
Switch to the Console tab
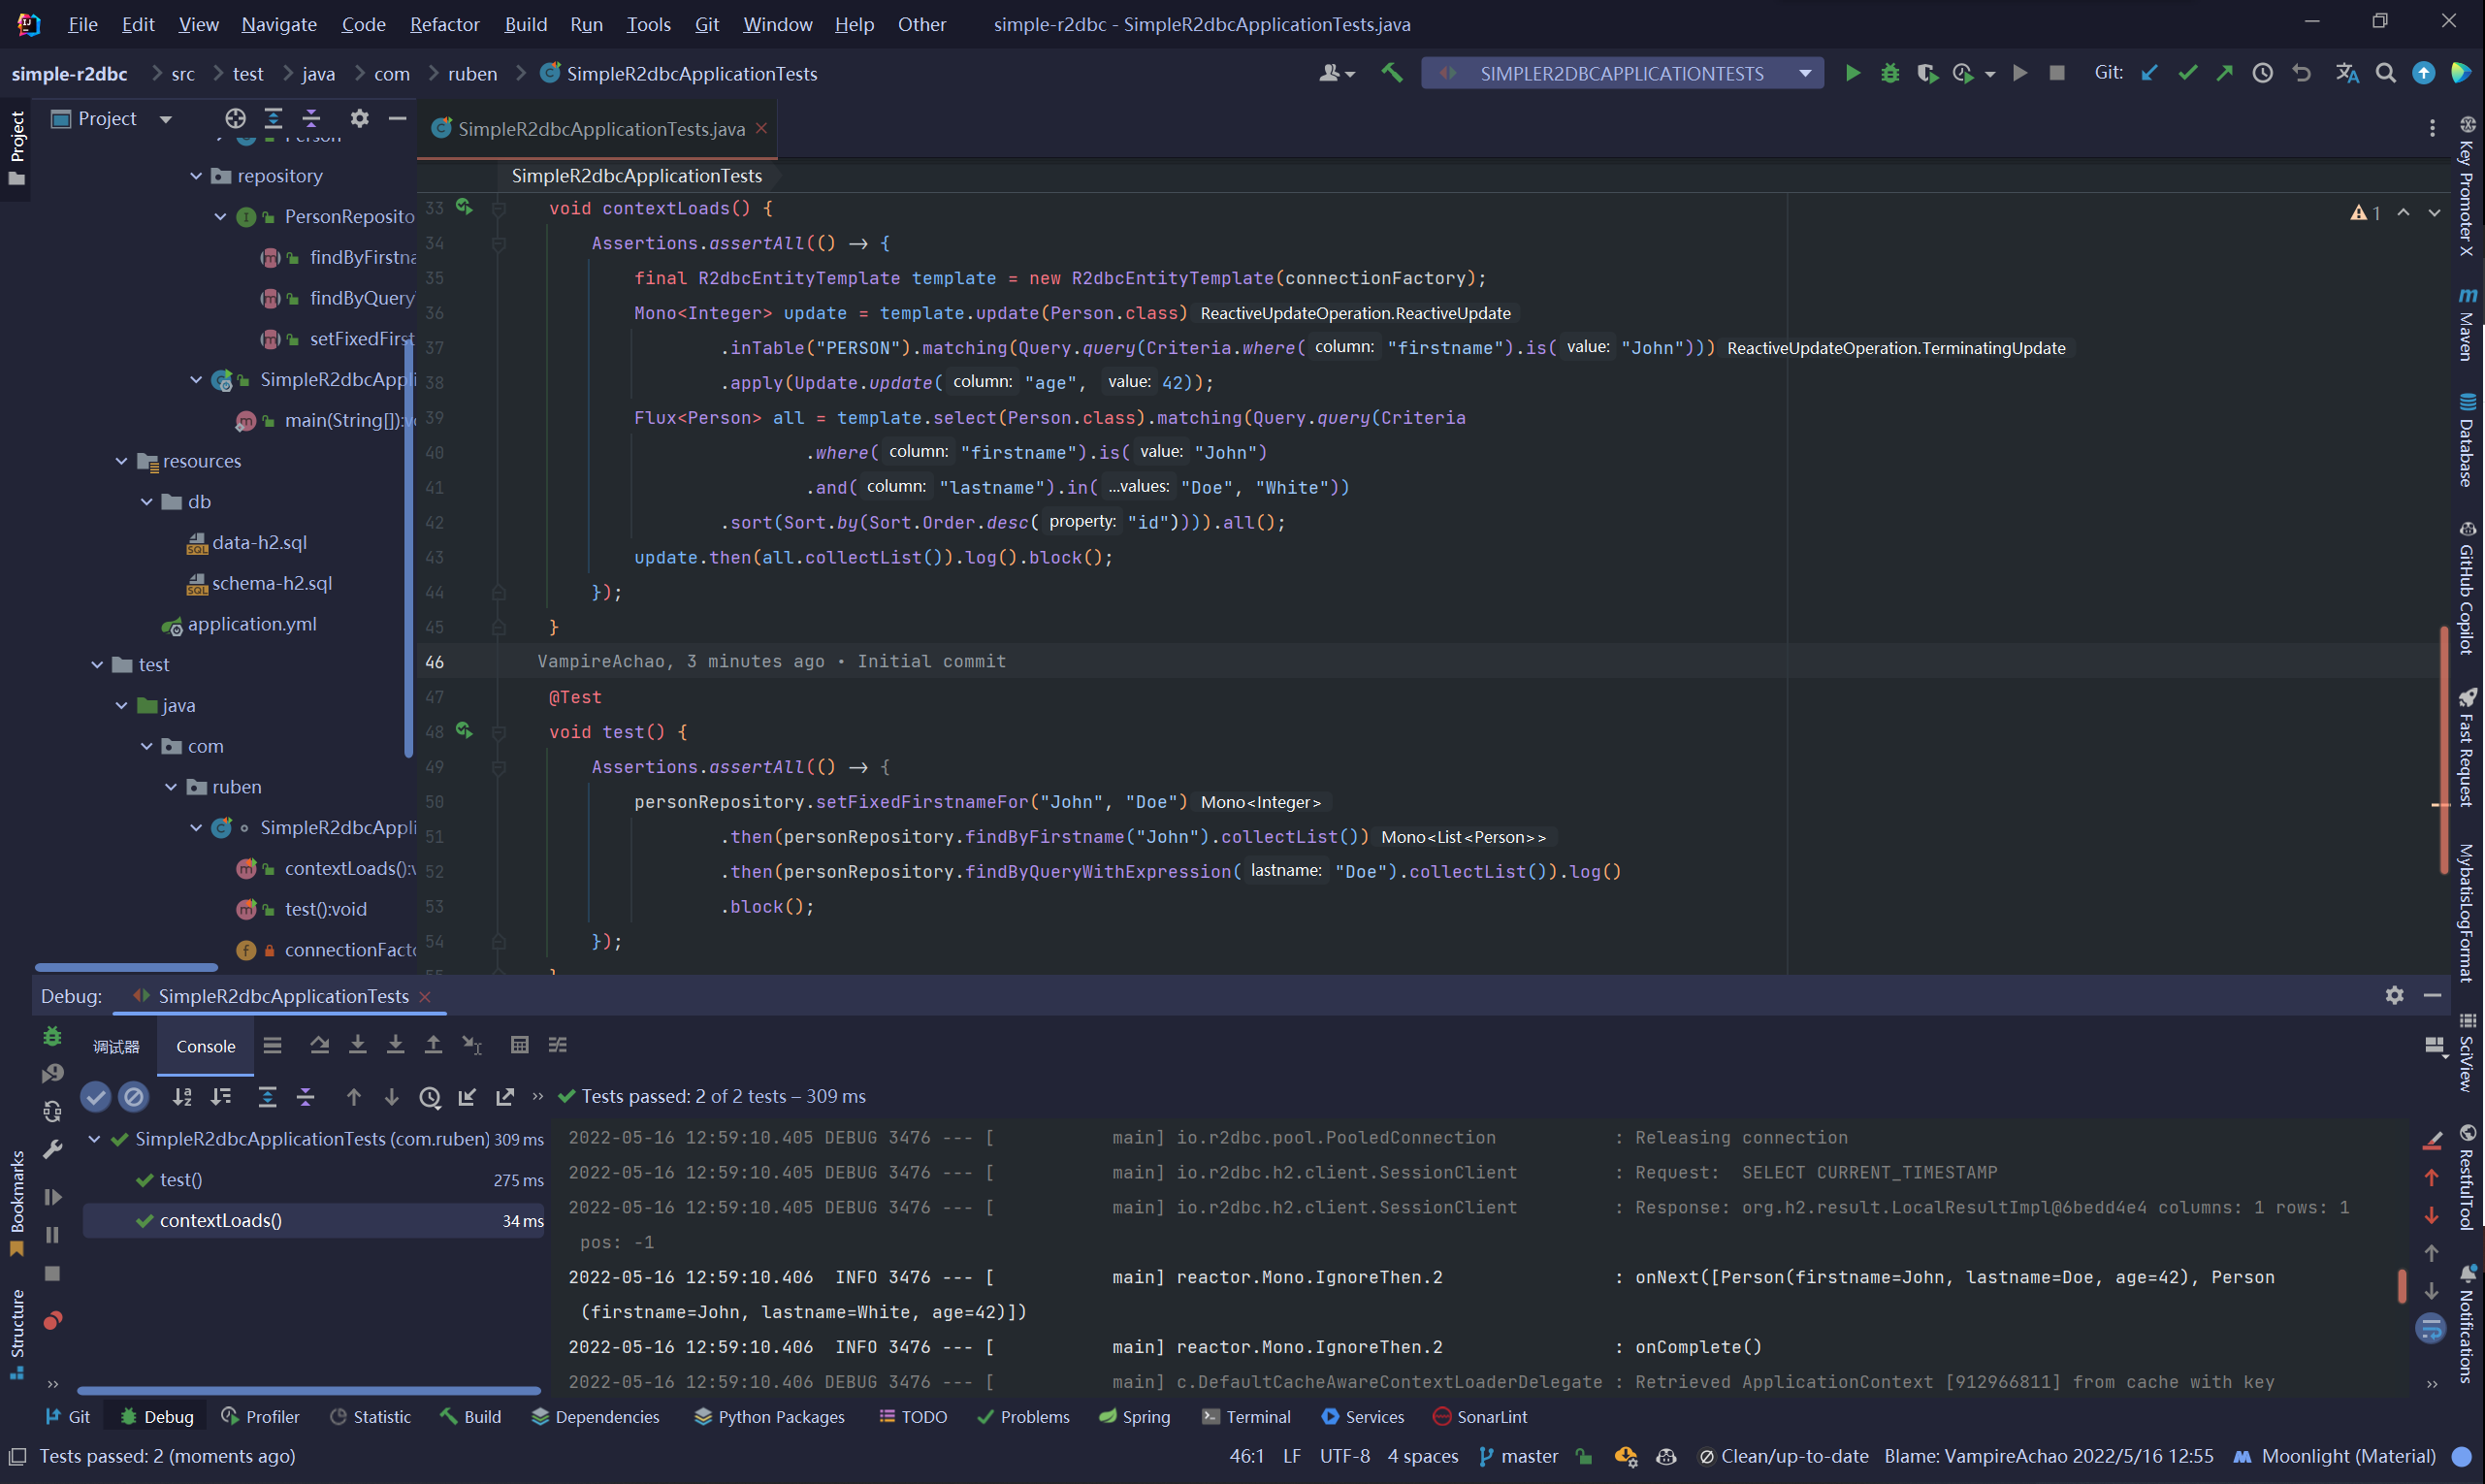[x=206, y=1046]
